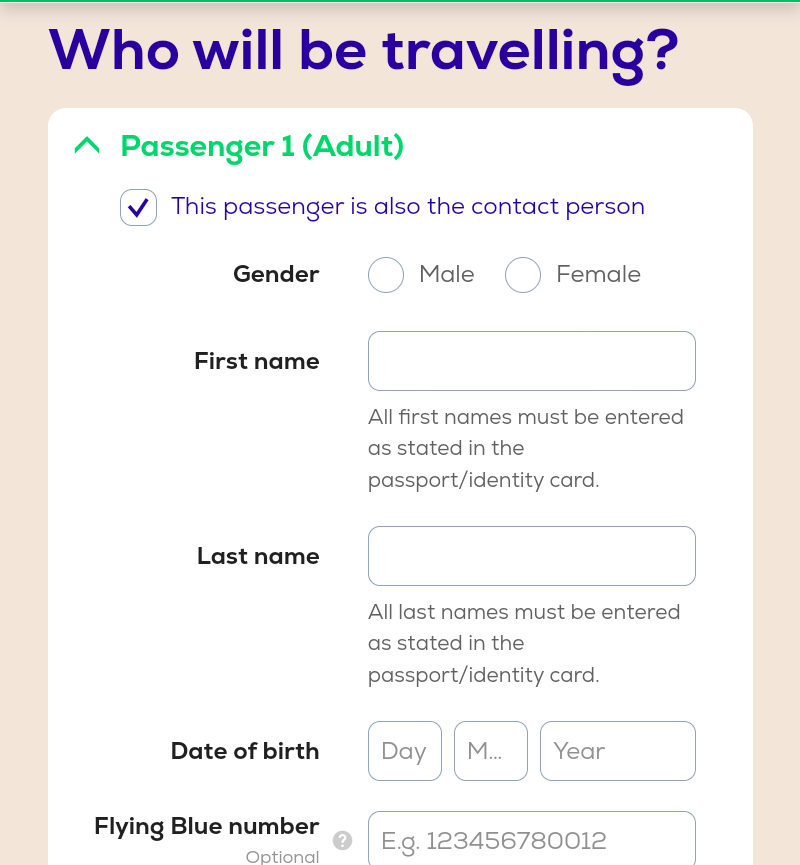Image resolution: width=800 pixels, height=865 pixels.
Task: Click the 'Who will be travelling?' heading
Action: (364, 54)
